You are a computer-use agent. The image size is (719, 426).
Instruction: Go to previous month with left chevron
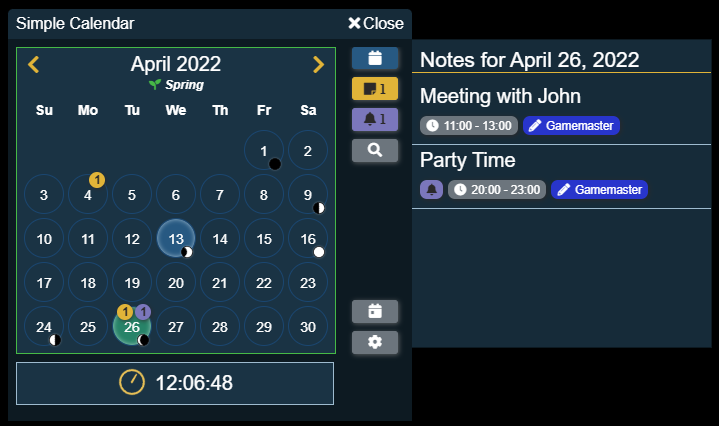pos(33,65)
